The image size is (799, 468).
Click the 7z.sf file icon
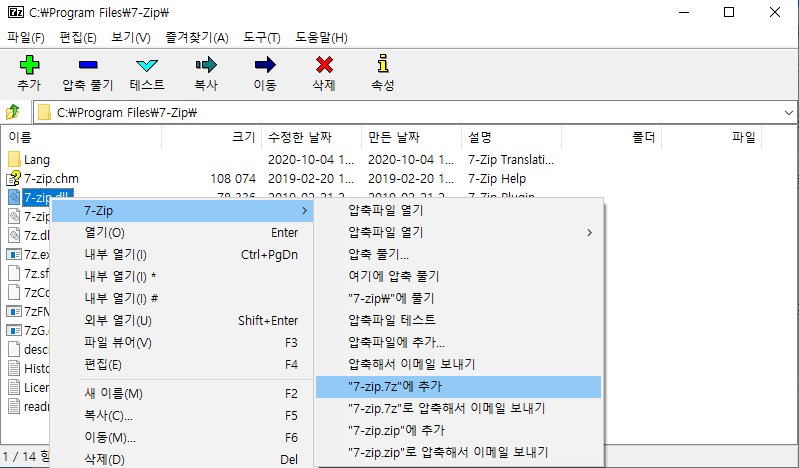point(14,273)
